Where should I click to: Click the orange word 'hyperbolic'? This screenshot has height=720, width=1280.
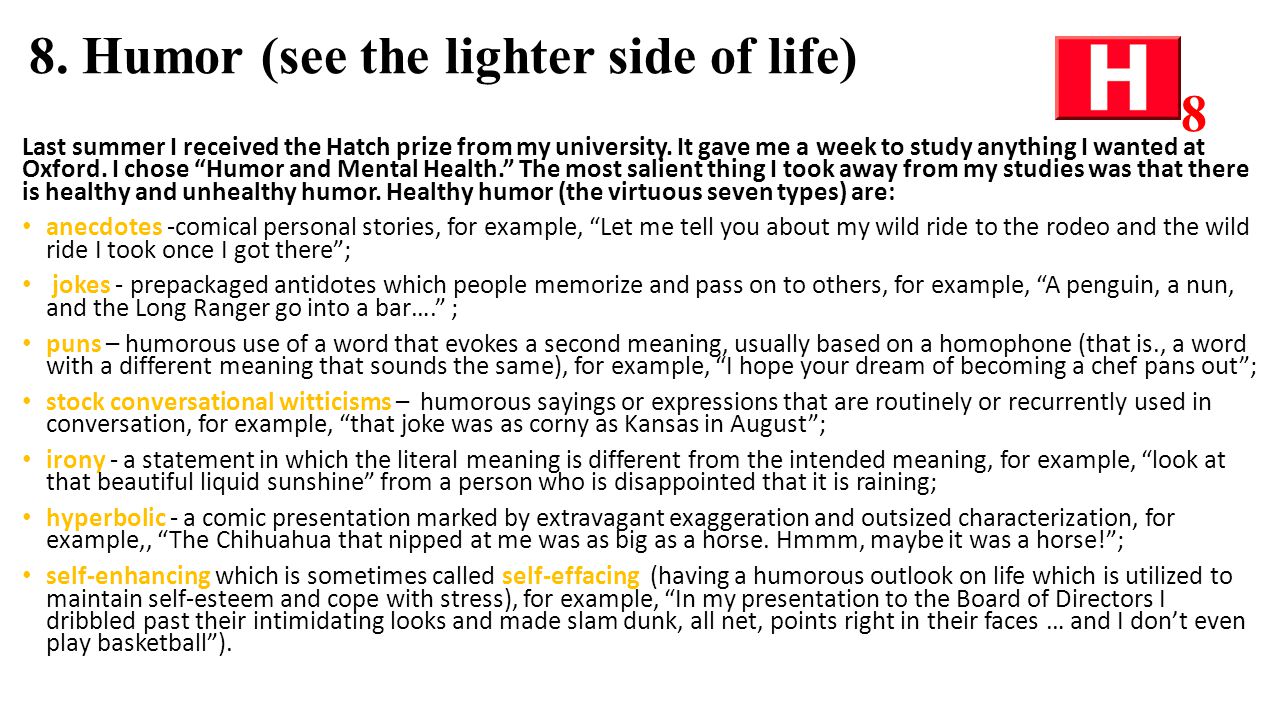pyautogui.click(x=106, y=518)
